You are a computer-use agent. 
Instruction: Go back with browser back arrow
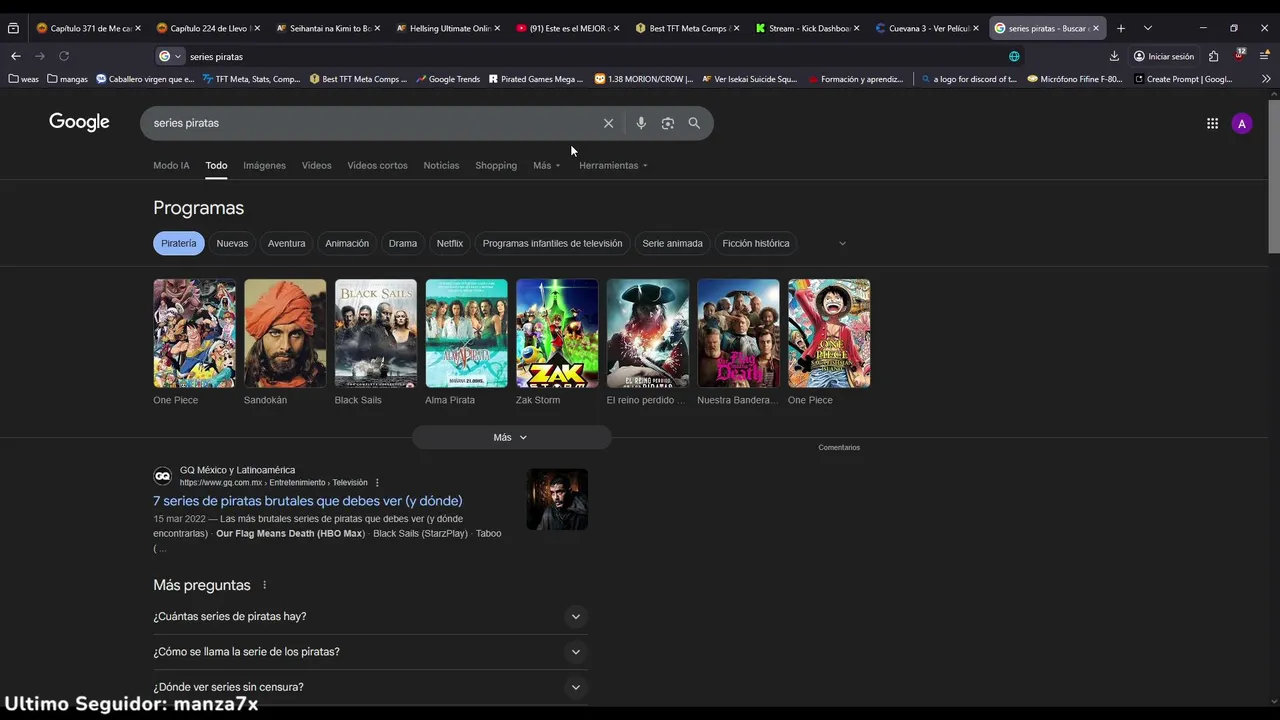[x=16, y=56]
